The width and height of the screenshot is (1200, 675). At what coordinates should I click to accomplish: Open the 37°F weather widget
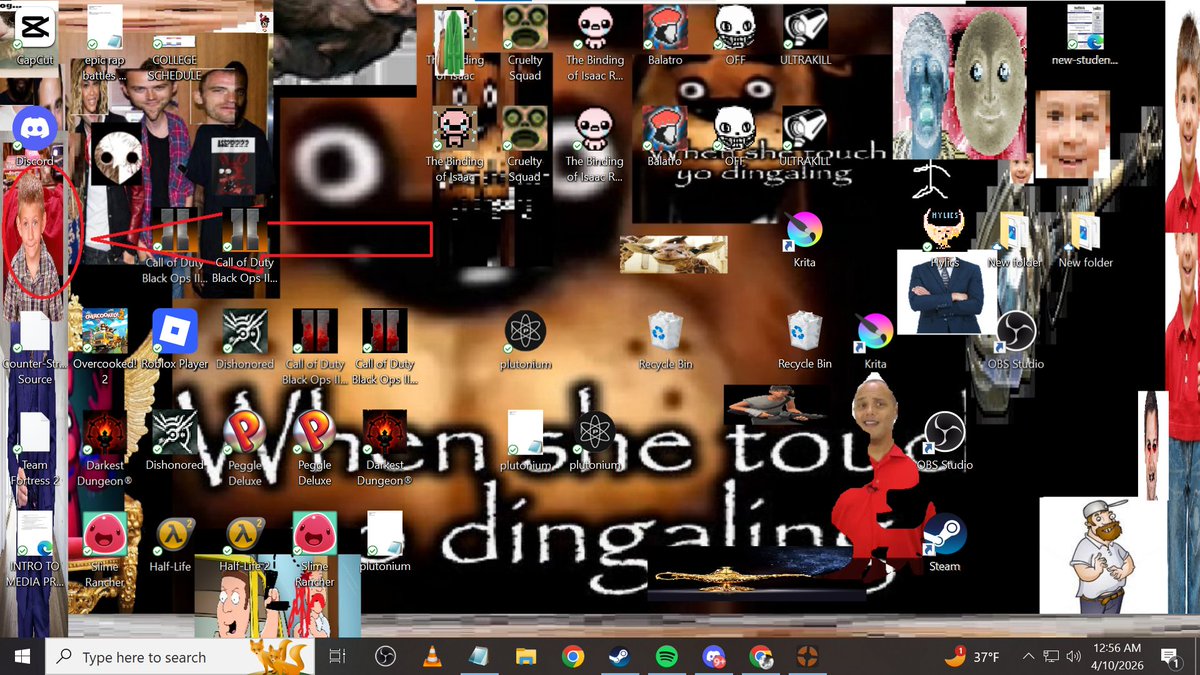click(971, 657)
